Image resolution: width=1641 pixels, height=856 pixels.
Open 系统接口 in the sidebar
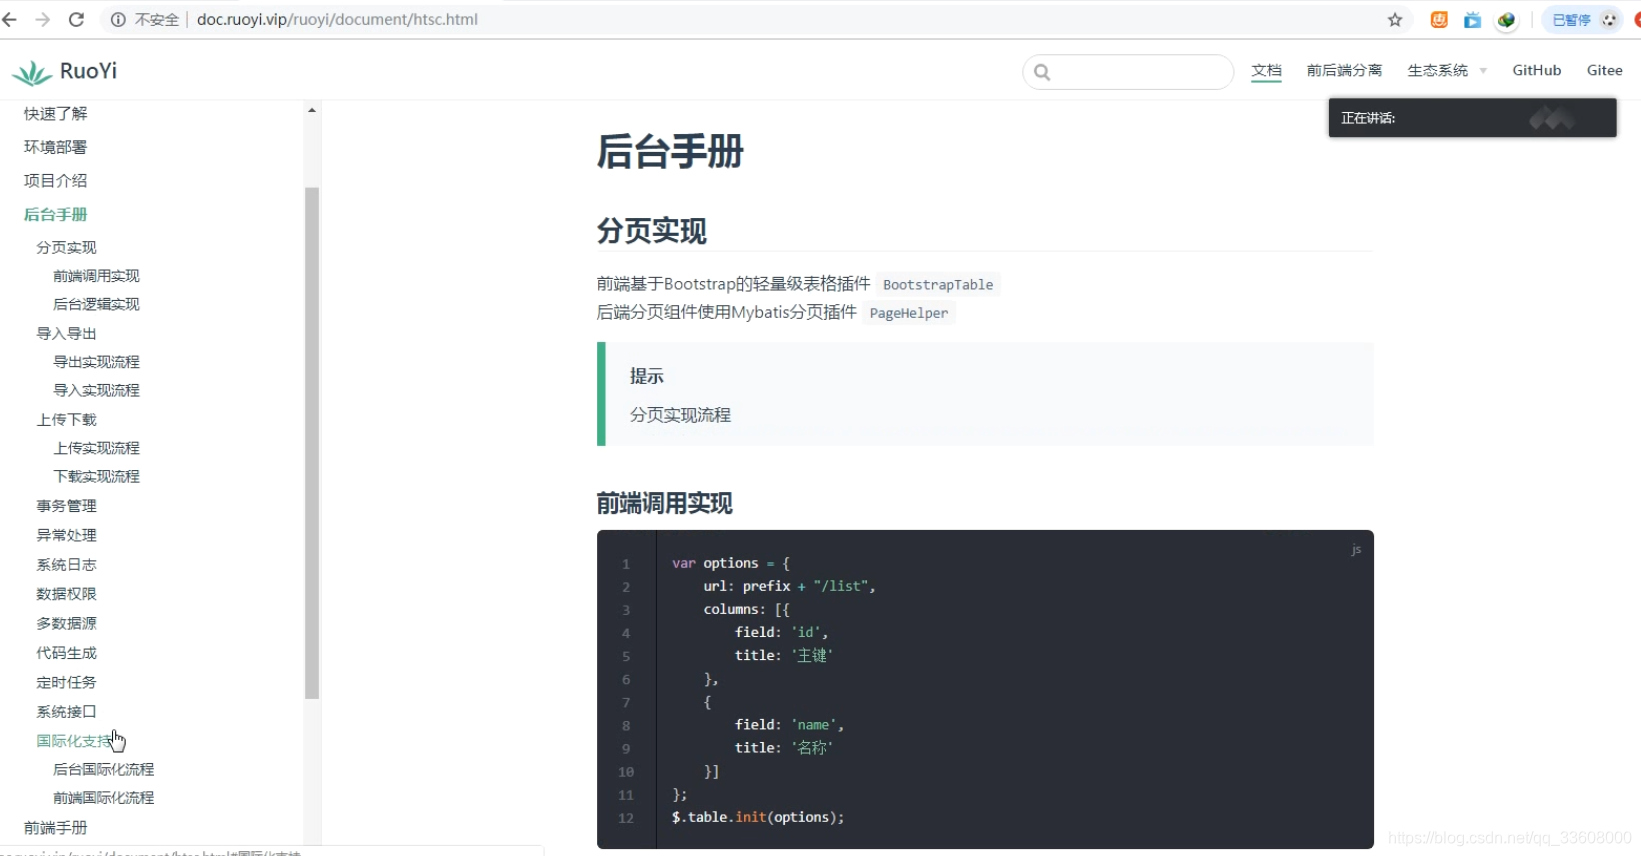click(x=67, y=712)
